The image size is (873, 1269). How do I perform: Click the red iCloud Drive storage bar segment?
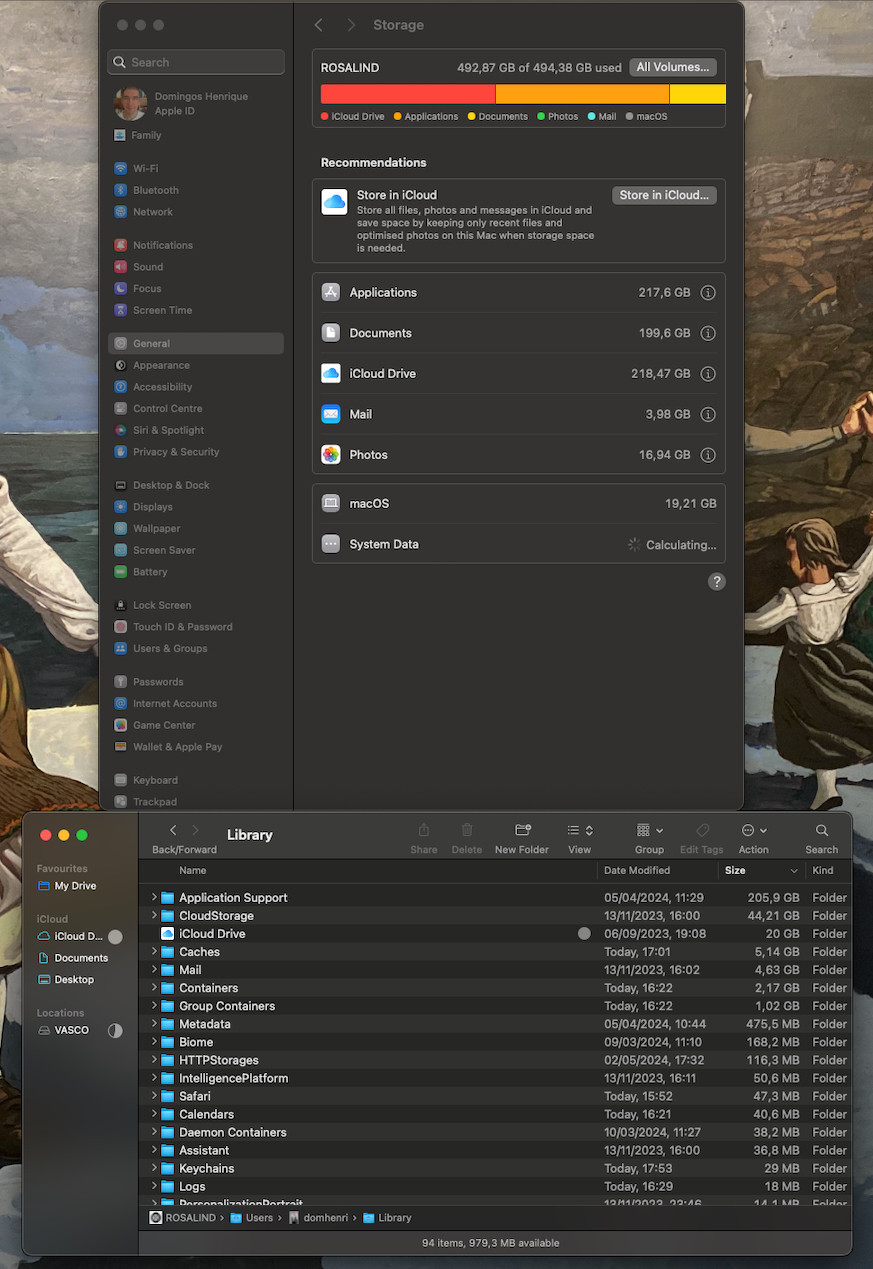[x=407, y=94]
